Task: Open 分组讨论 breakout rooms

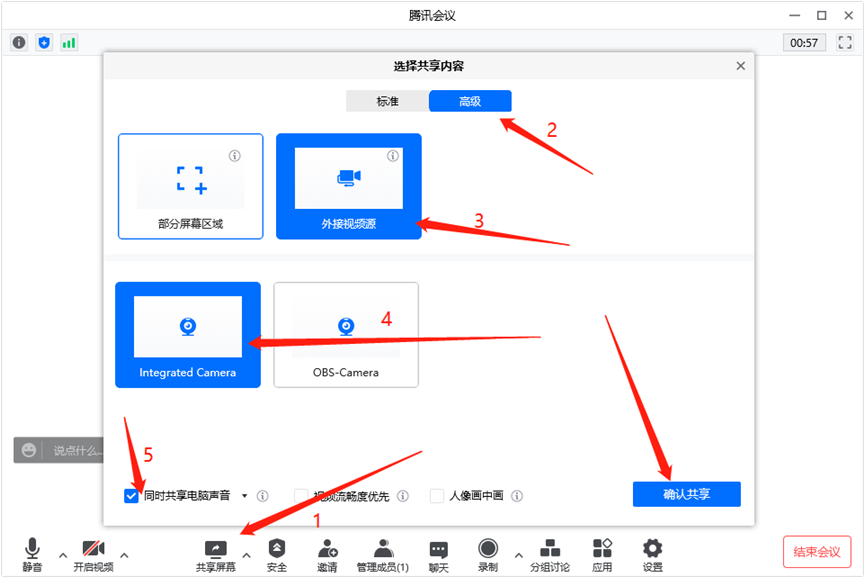Action: click(549, 555)
